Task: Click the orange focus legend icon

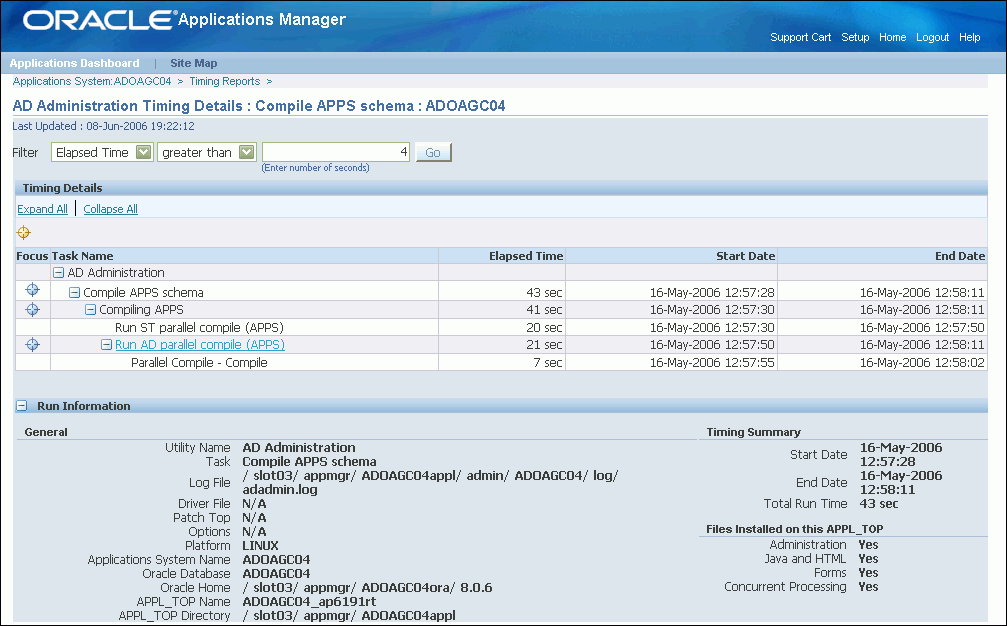Action: 24,232
